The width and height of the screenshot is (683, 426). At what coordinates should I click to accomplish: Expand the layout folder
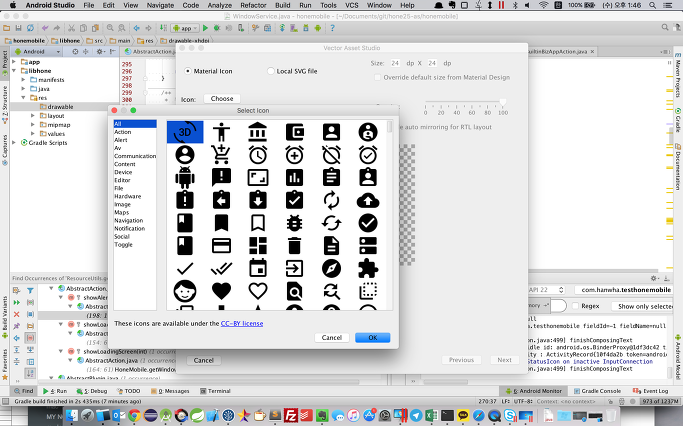[33, 115]
